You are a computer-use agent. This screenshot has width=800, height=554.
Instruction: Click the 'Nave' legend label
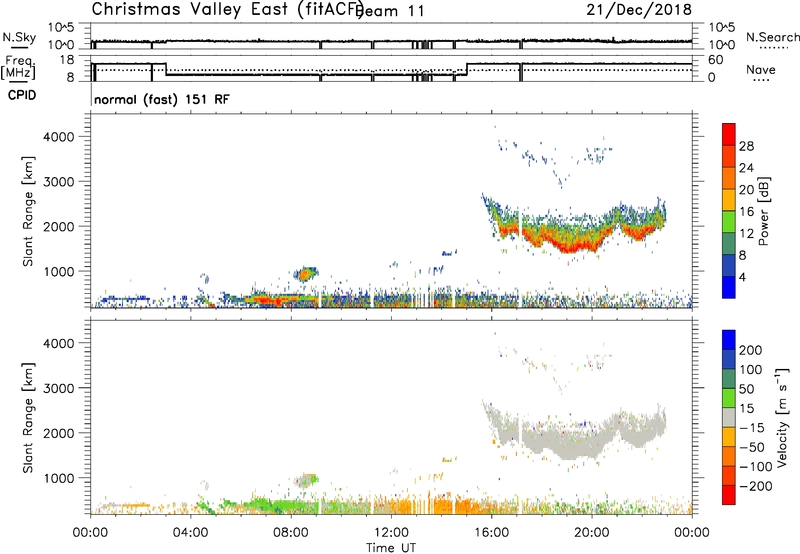[761, 70]
